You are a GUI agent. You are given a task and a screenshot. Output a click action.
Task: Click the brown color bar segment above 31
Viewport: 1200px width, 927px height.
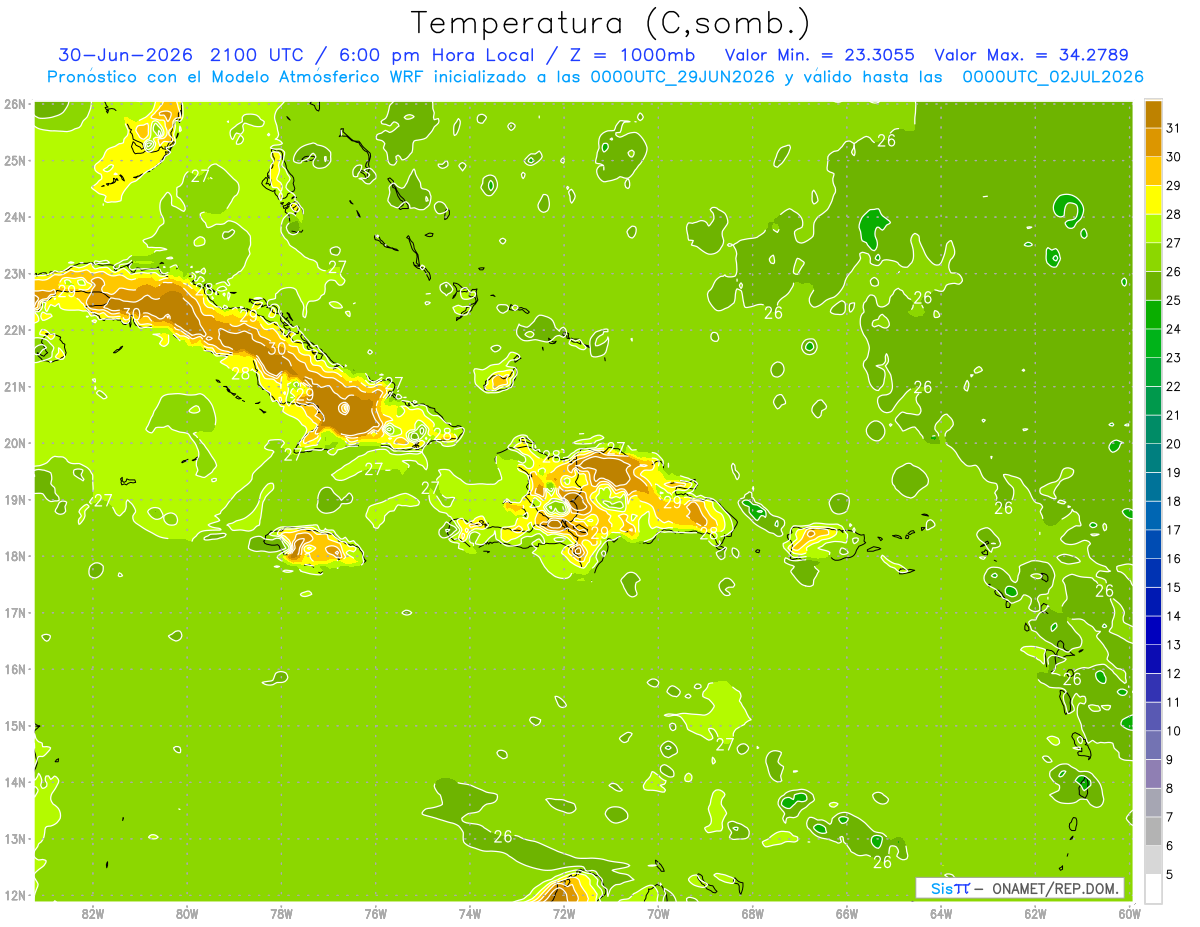tap(1153, 115)
